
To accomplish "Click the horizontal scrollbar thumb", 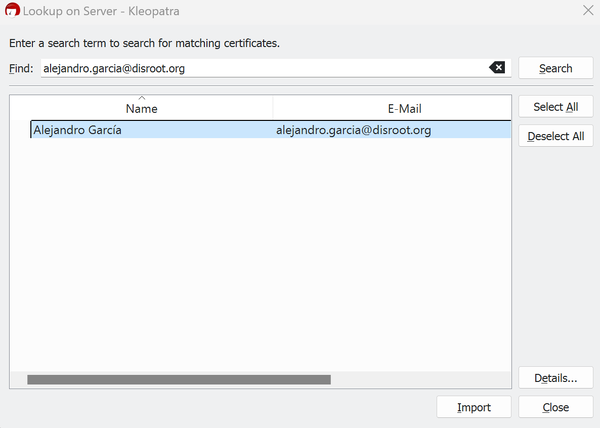I will click(178, 380).
